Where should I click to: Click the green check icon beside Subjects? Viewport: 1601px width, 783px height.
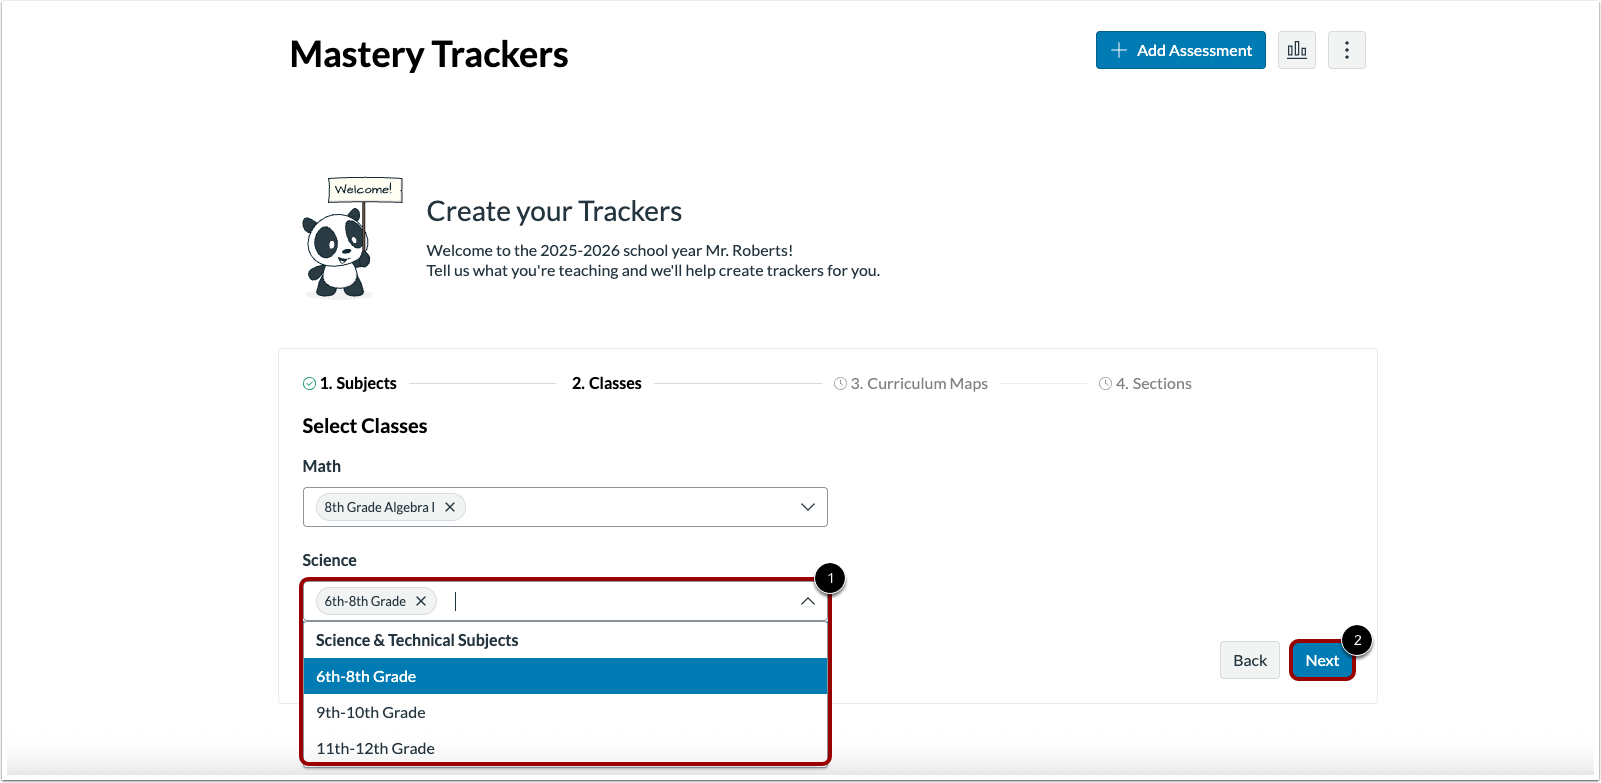[x=309, y=383]
